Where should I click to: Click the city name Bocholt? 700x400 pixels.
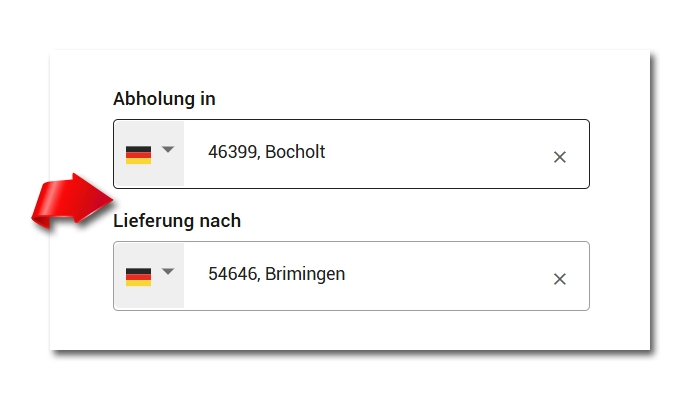pos(295,153)
